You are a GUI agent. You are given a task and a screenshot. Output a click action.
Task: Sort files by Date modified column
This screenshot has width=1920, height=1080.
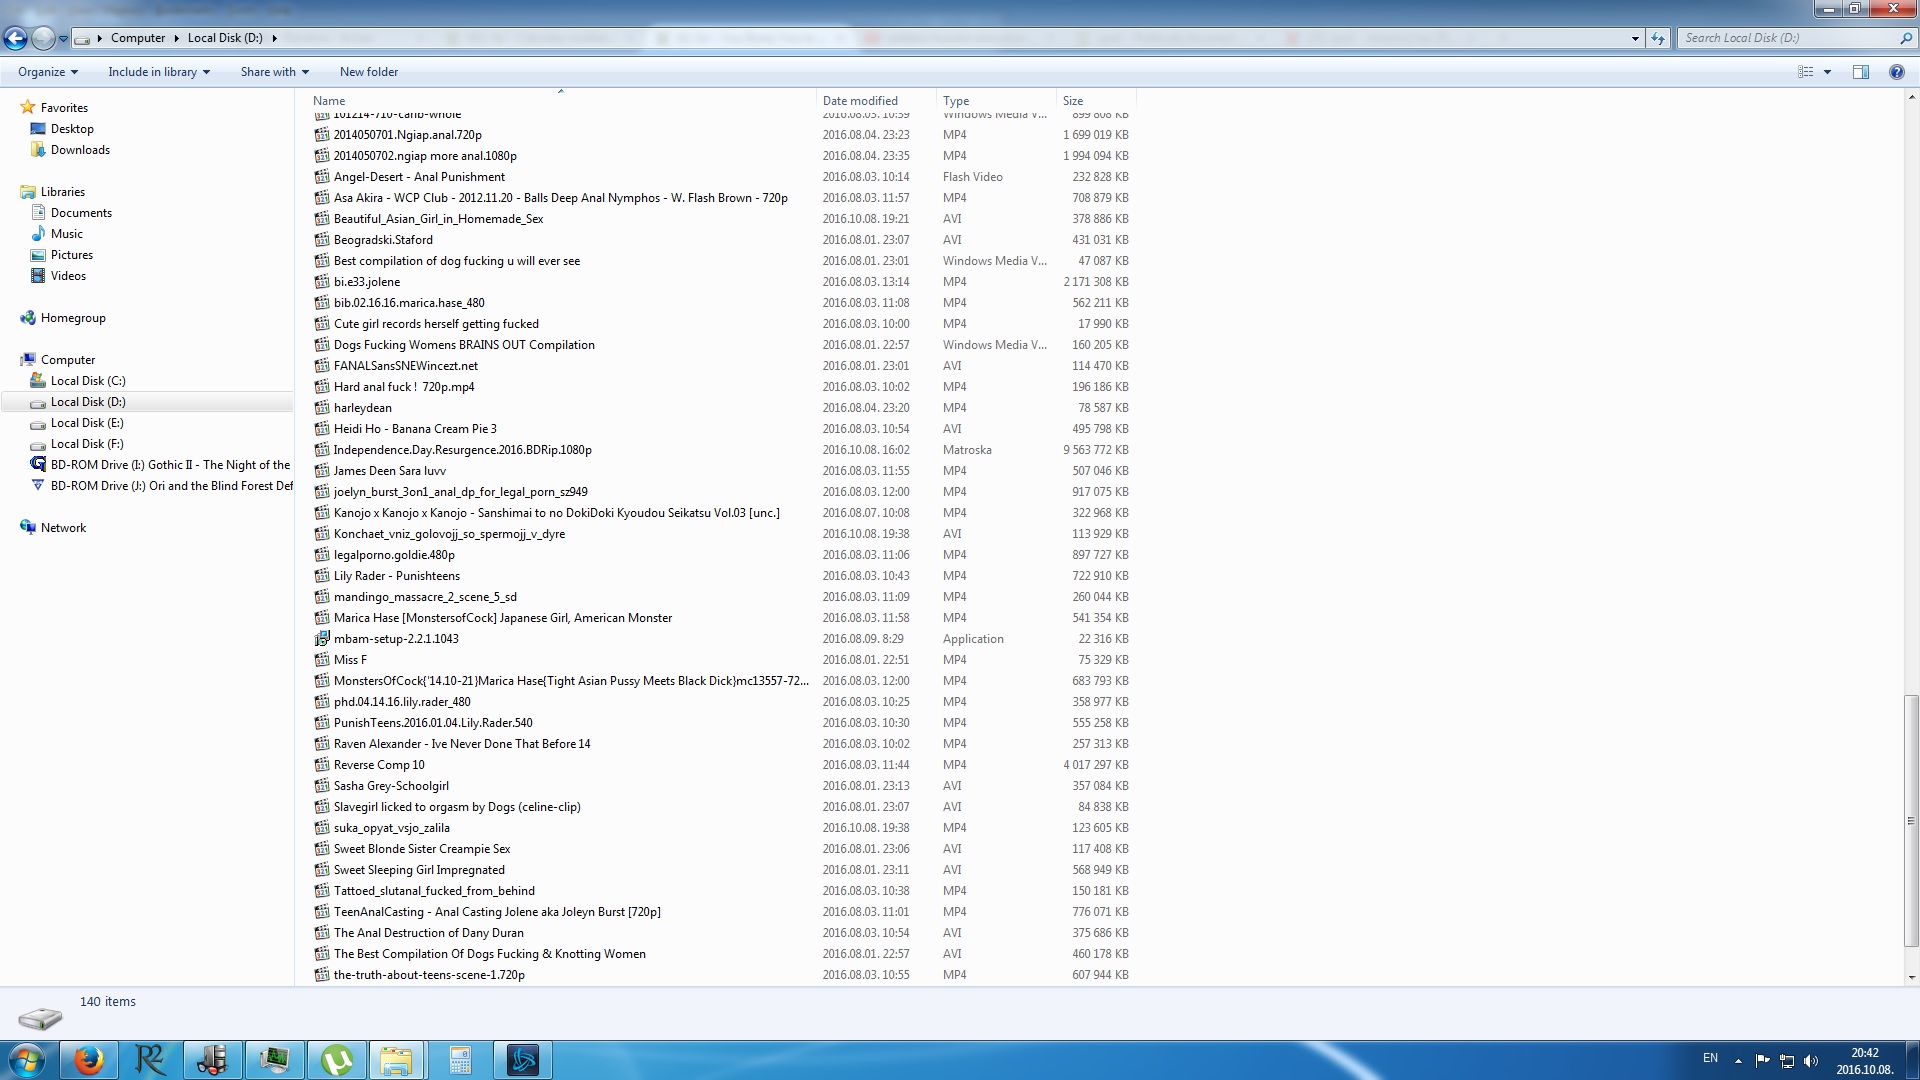click(x=876, y=101)
